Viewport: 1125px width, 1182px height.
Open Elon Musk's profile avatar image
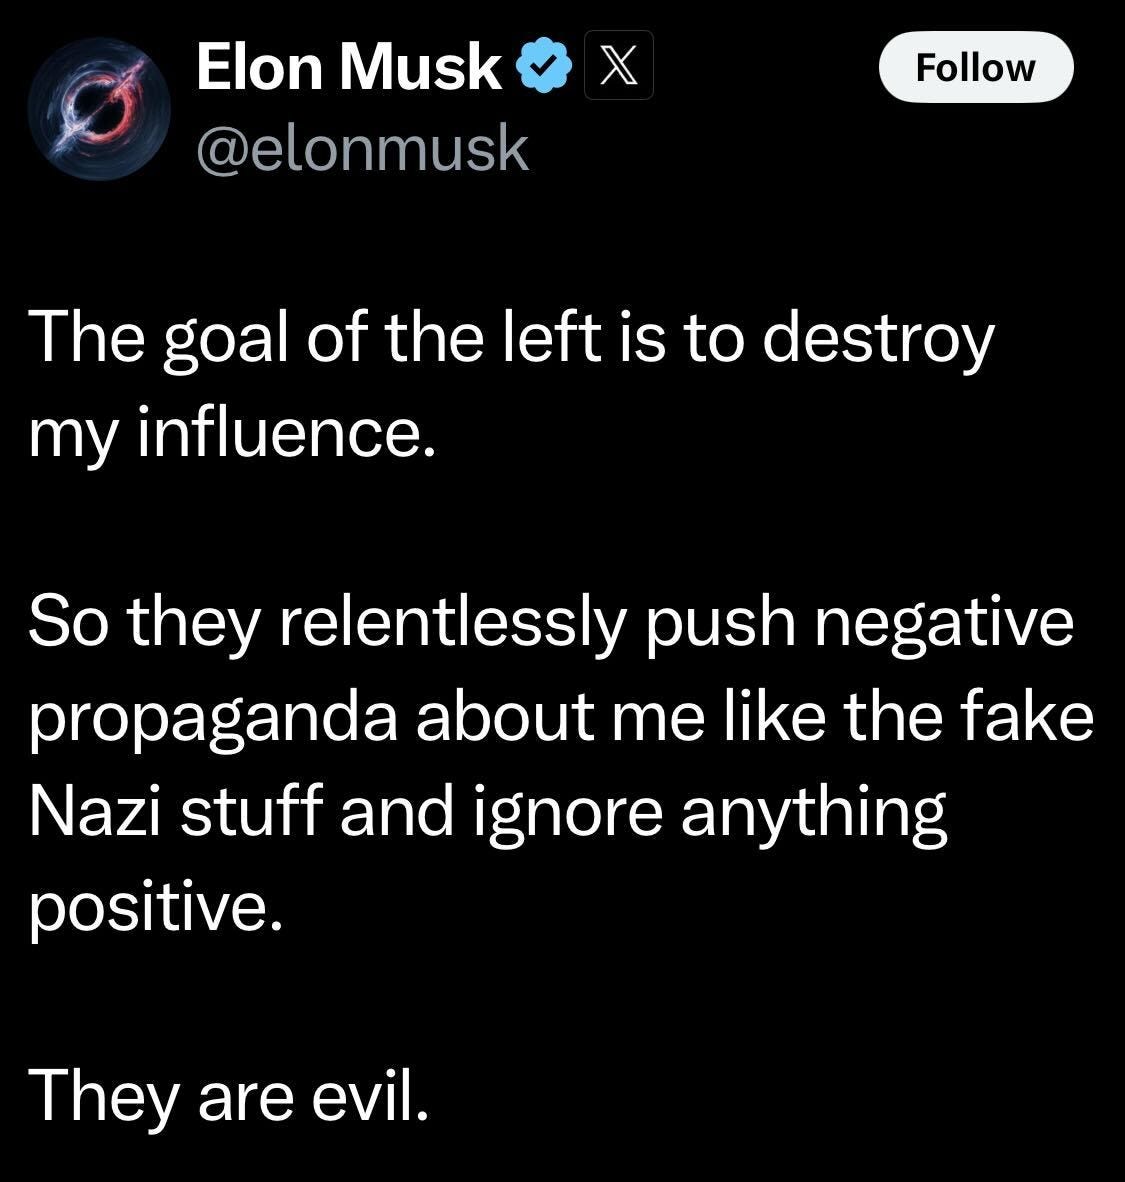[99, 109]
